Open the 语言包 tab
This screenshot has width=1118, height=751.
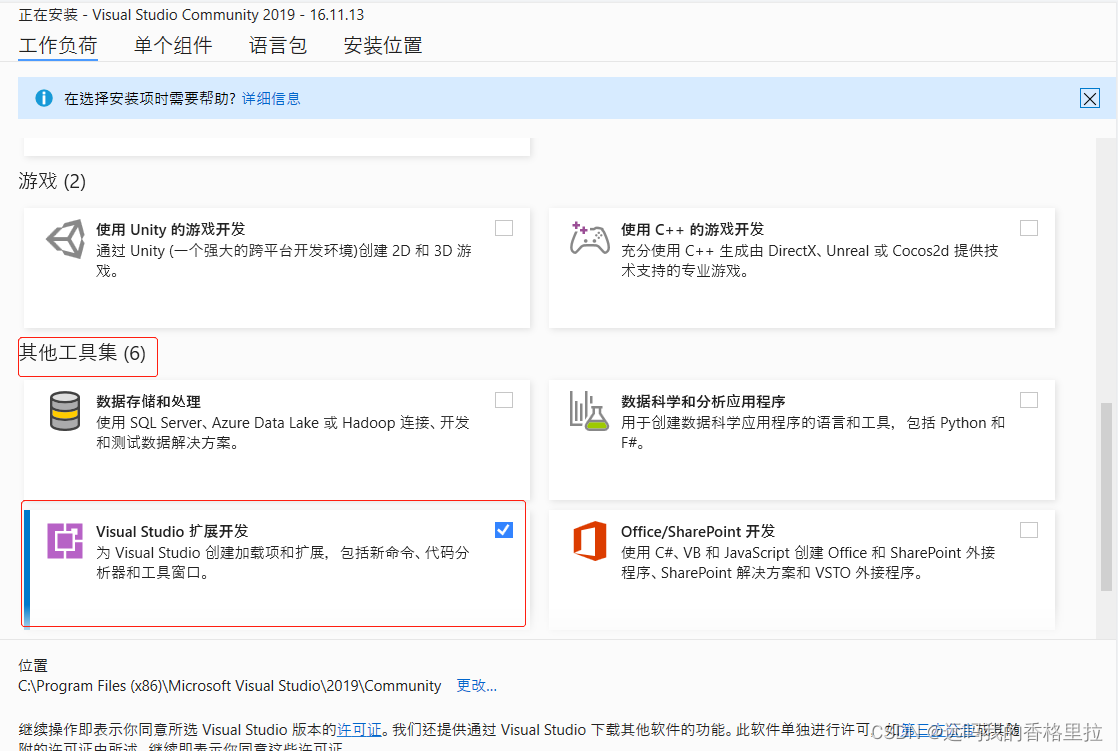(x=278, y=46)
